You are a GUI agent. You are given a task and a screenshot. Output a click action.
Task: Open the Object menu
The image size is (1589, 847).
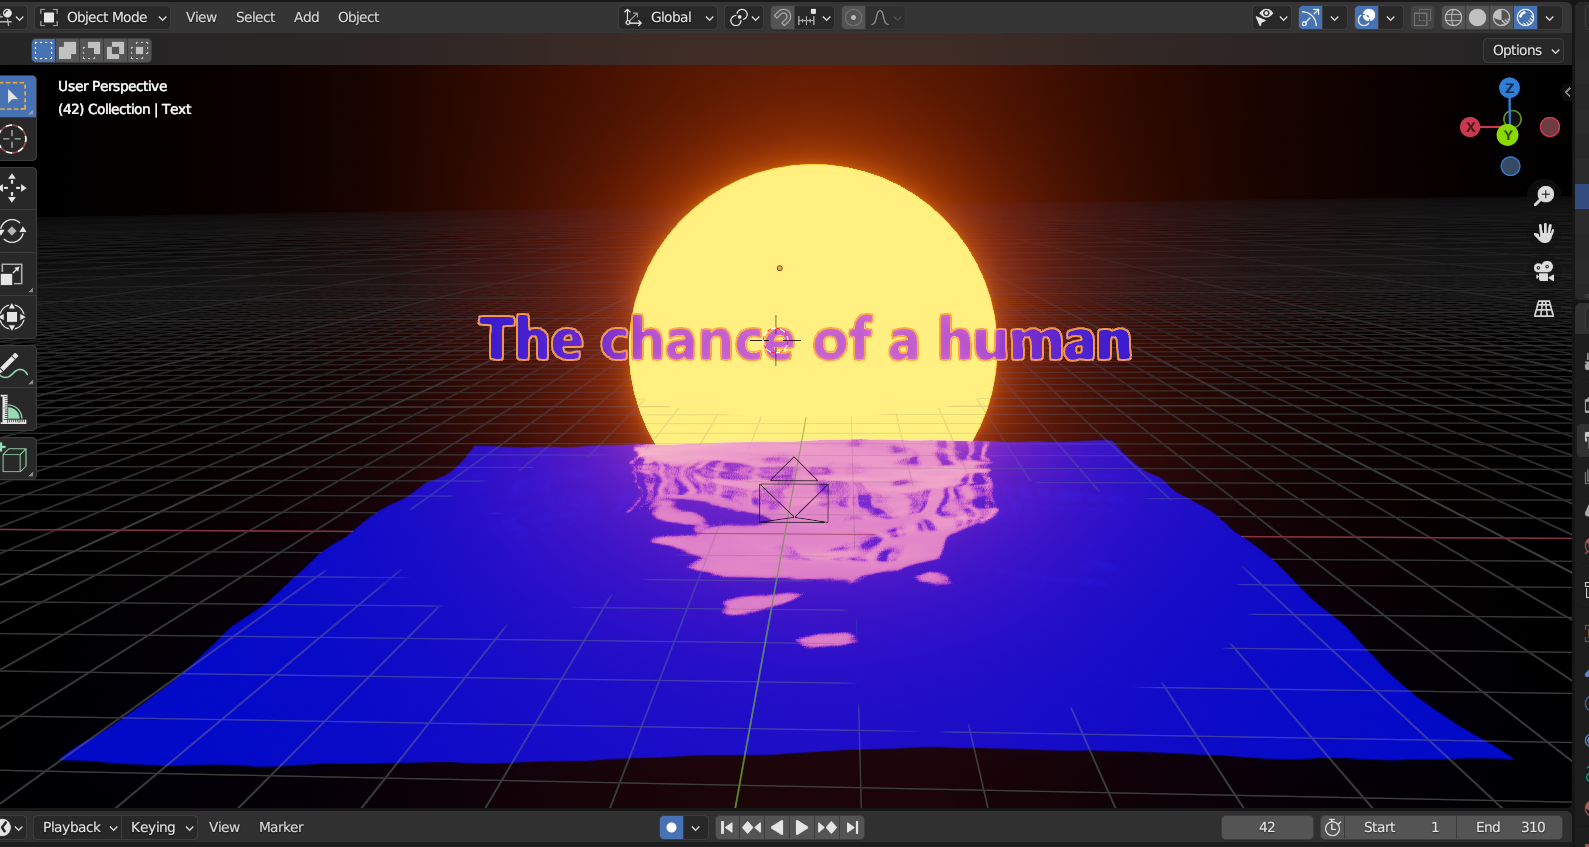tap(358, 17)
